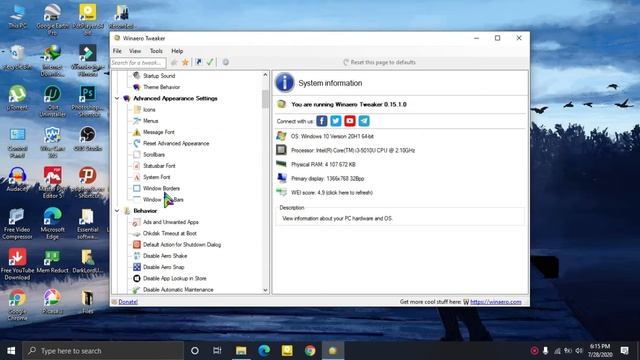Viewport: 640px width, 360px height.
Task: Open uTorrent desktop icon
Action: [17, 98]
